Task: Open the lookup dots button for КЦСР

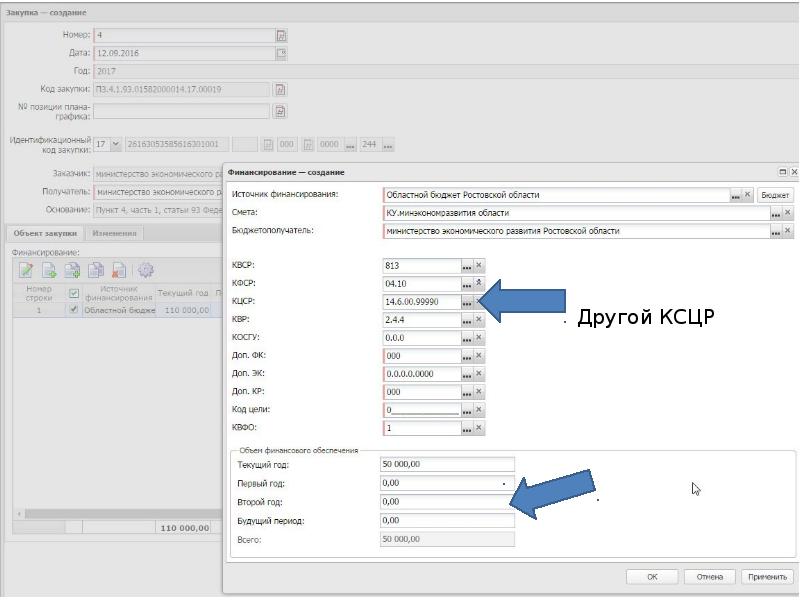Action: click(x=467, y=302)
